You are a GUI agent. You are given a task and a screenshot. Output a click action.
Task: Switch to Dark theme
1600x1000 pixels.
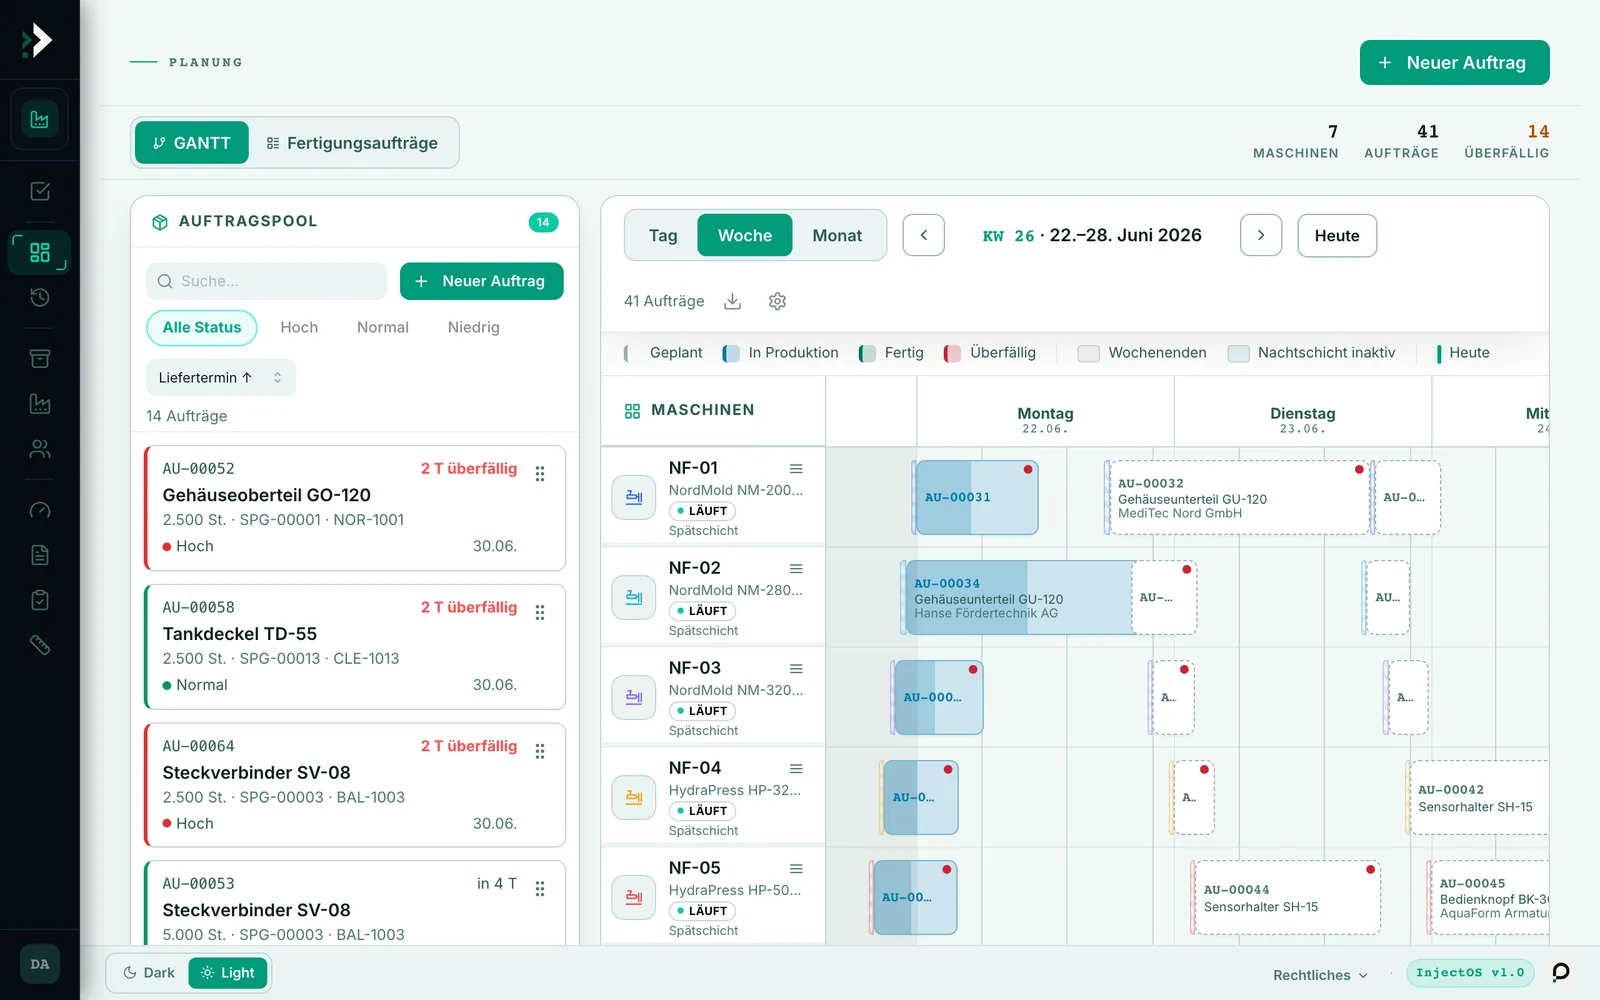pos(148,973)
